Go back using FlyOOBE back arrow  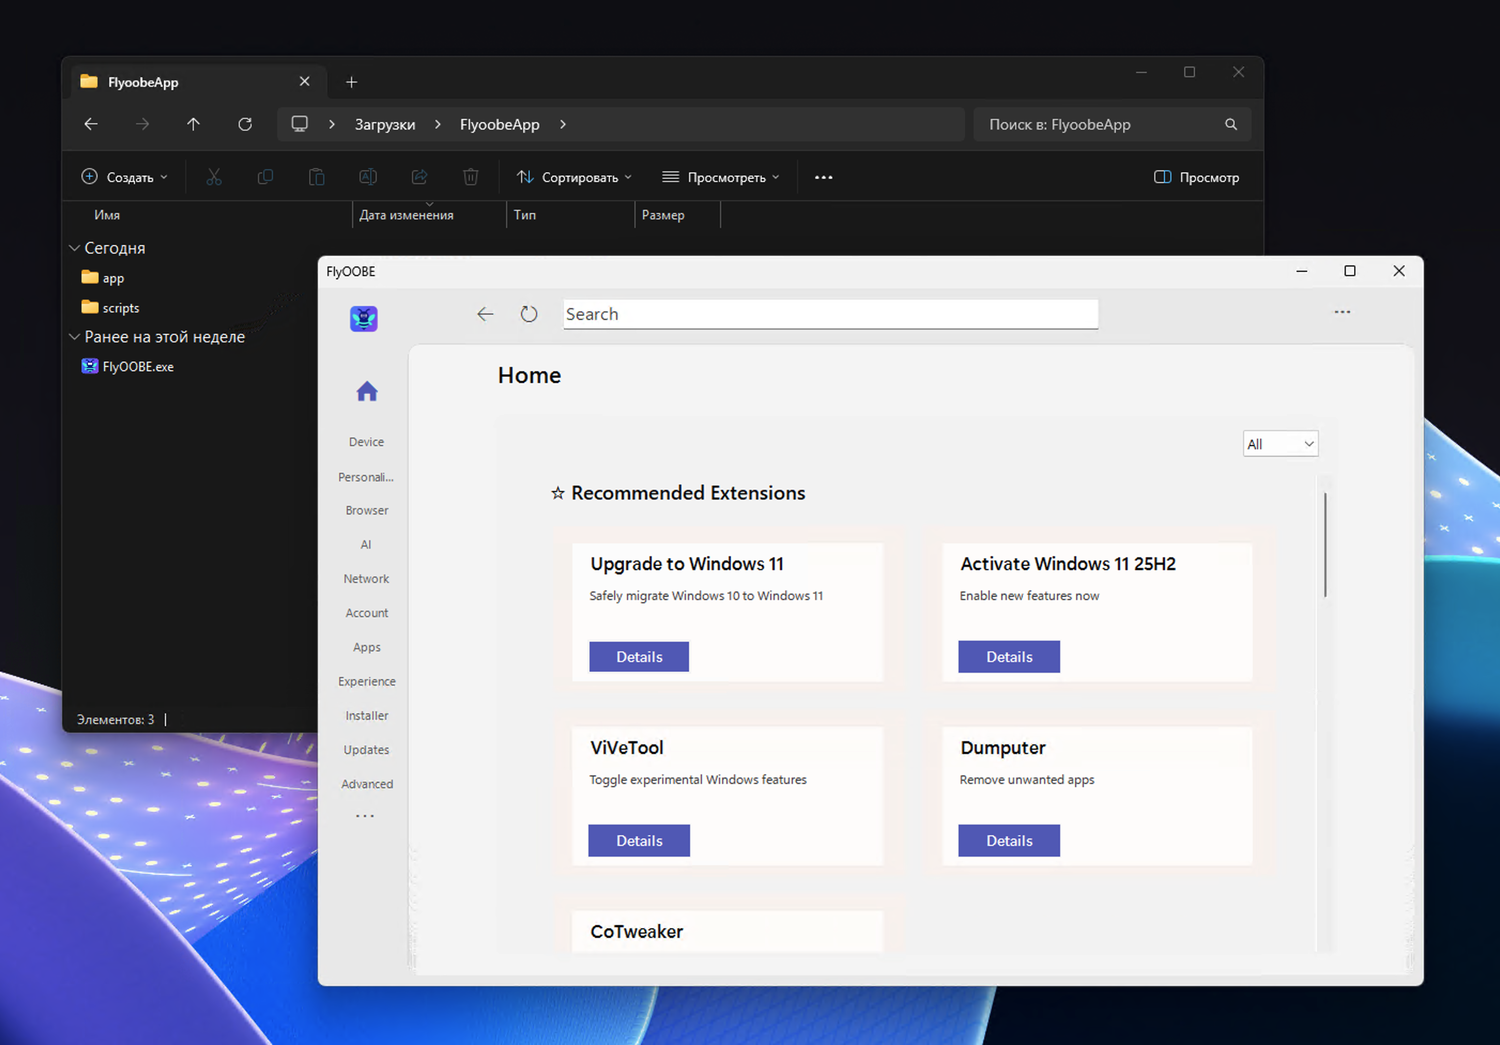pyautogui.click(x=485, y=314)
